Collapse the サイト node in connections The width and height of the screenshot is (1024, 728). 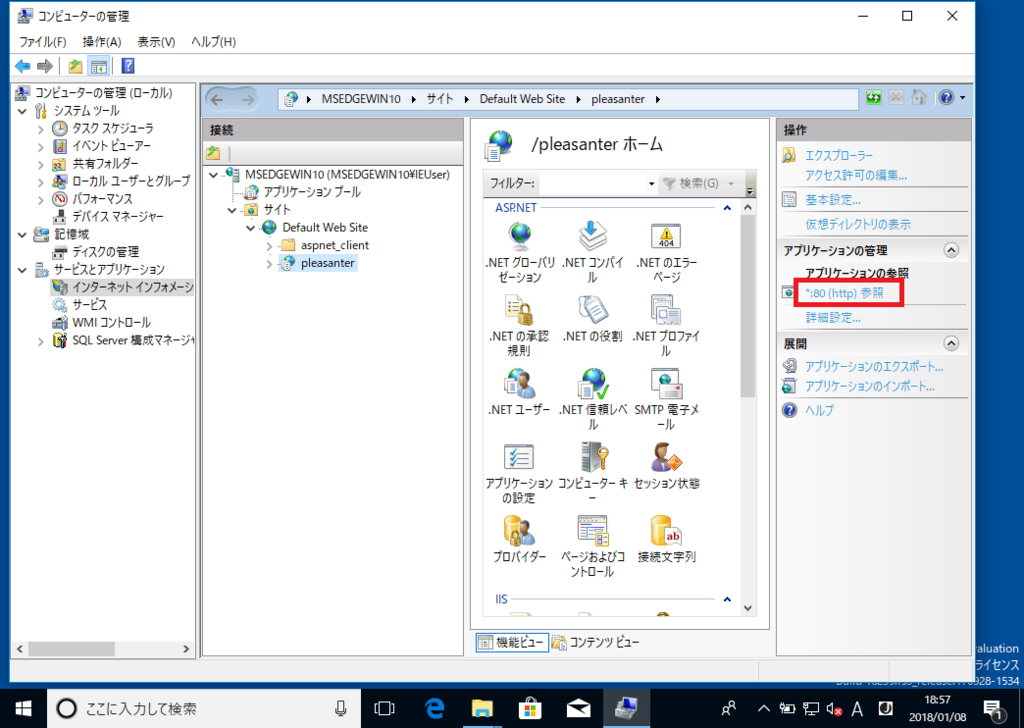point(232,210)
